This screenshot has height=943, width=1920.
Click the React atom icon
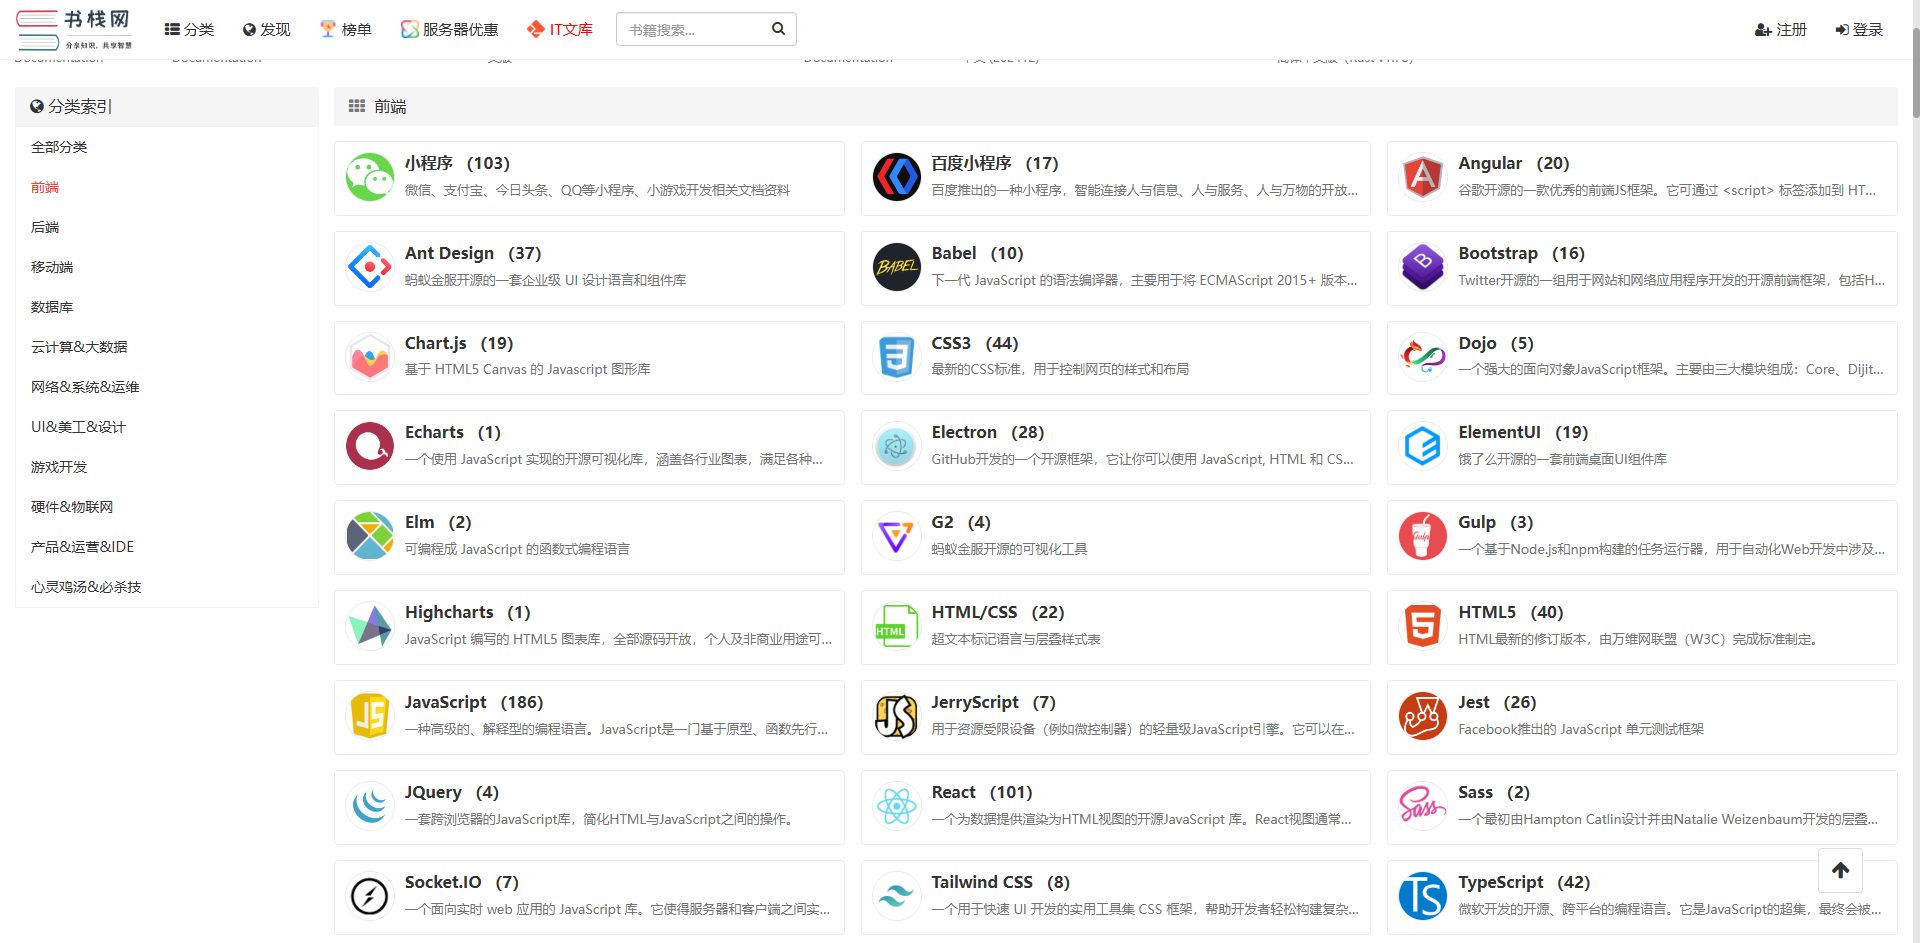coord(896,806)
